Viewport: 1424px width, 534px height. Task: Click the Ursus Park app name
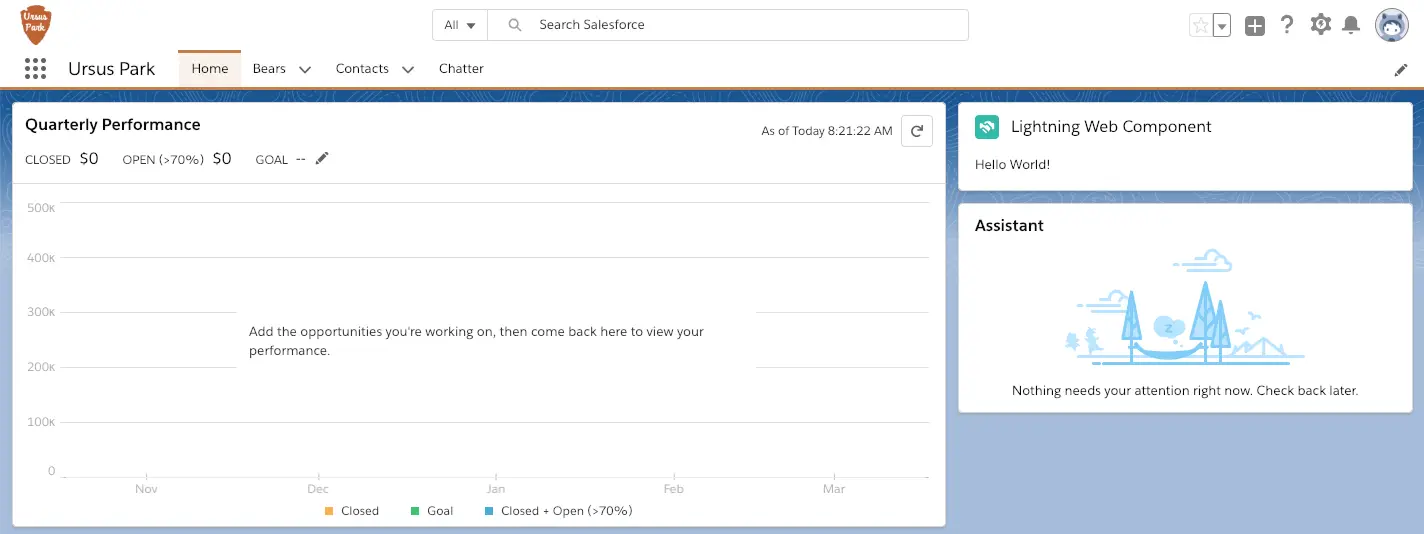coord(112,69)
